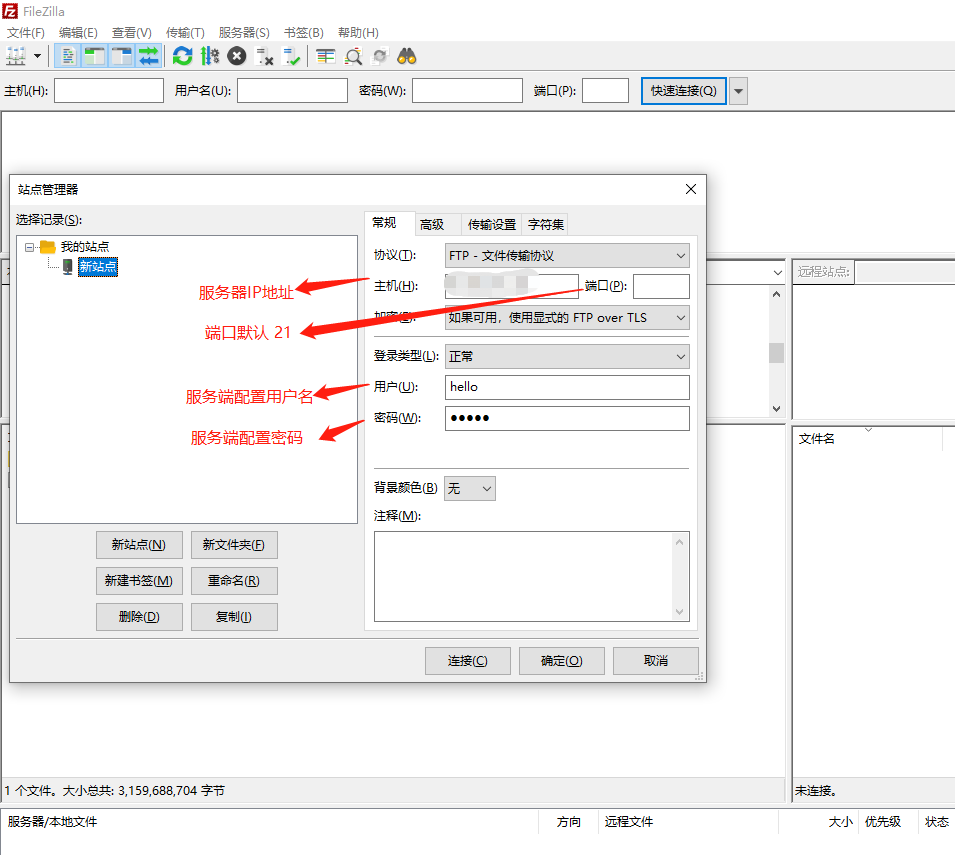The image size is (955, 855).
Task: Click the 取消 button
Action: pos(655,661)
